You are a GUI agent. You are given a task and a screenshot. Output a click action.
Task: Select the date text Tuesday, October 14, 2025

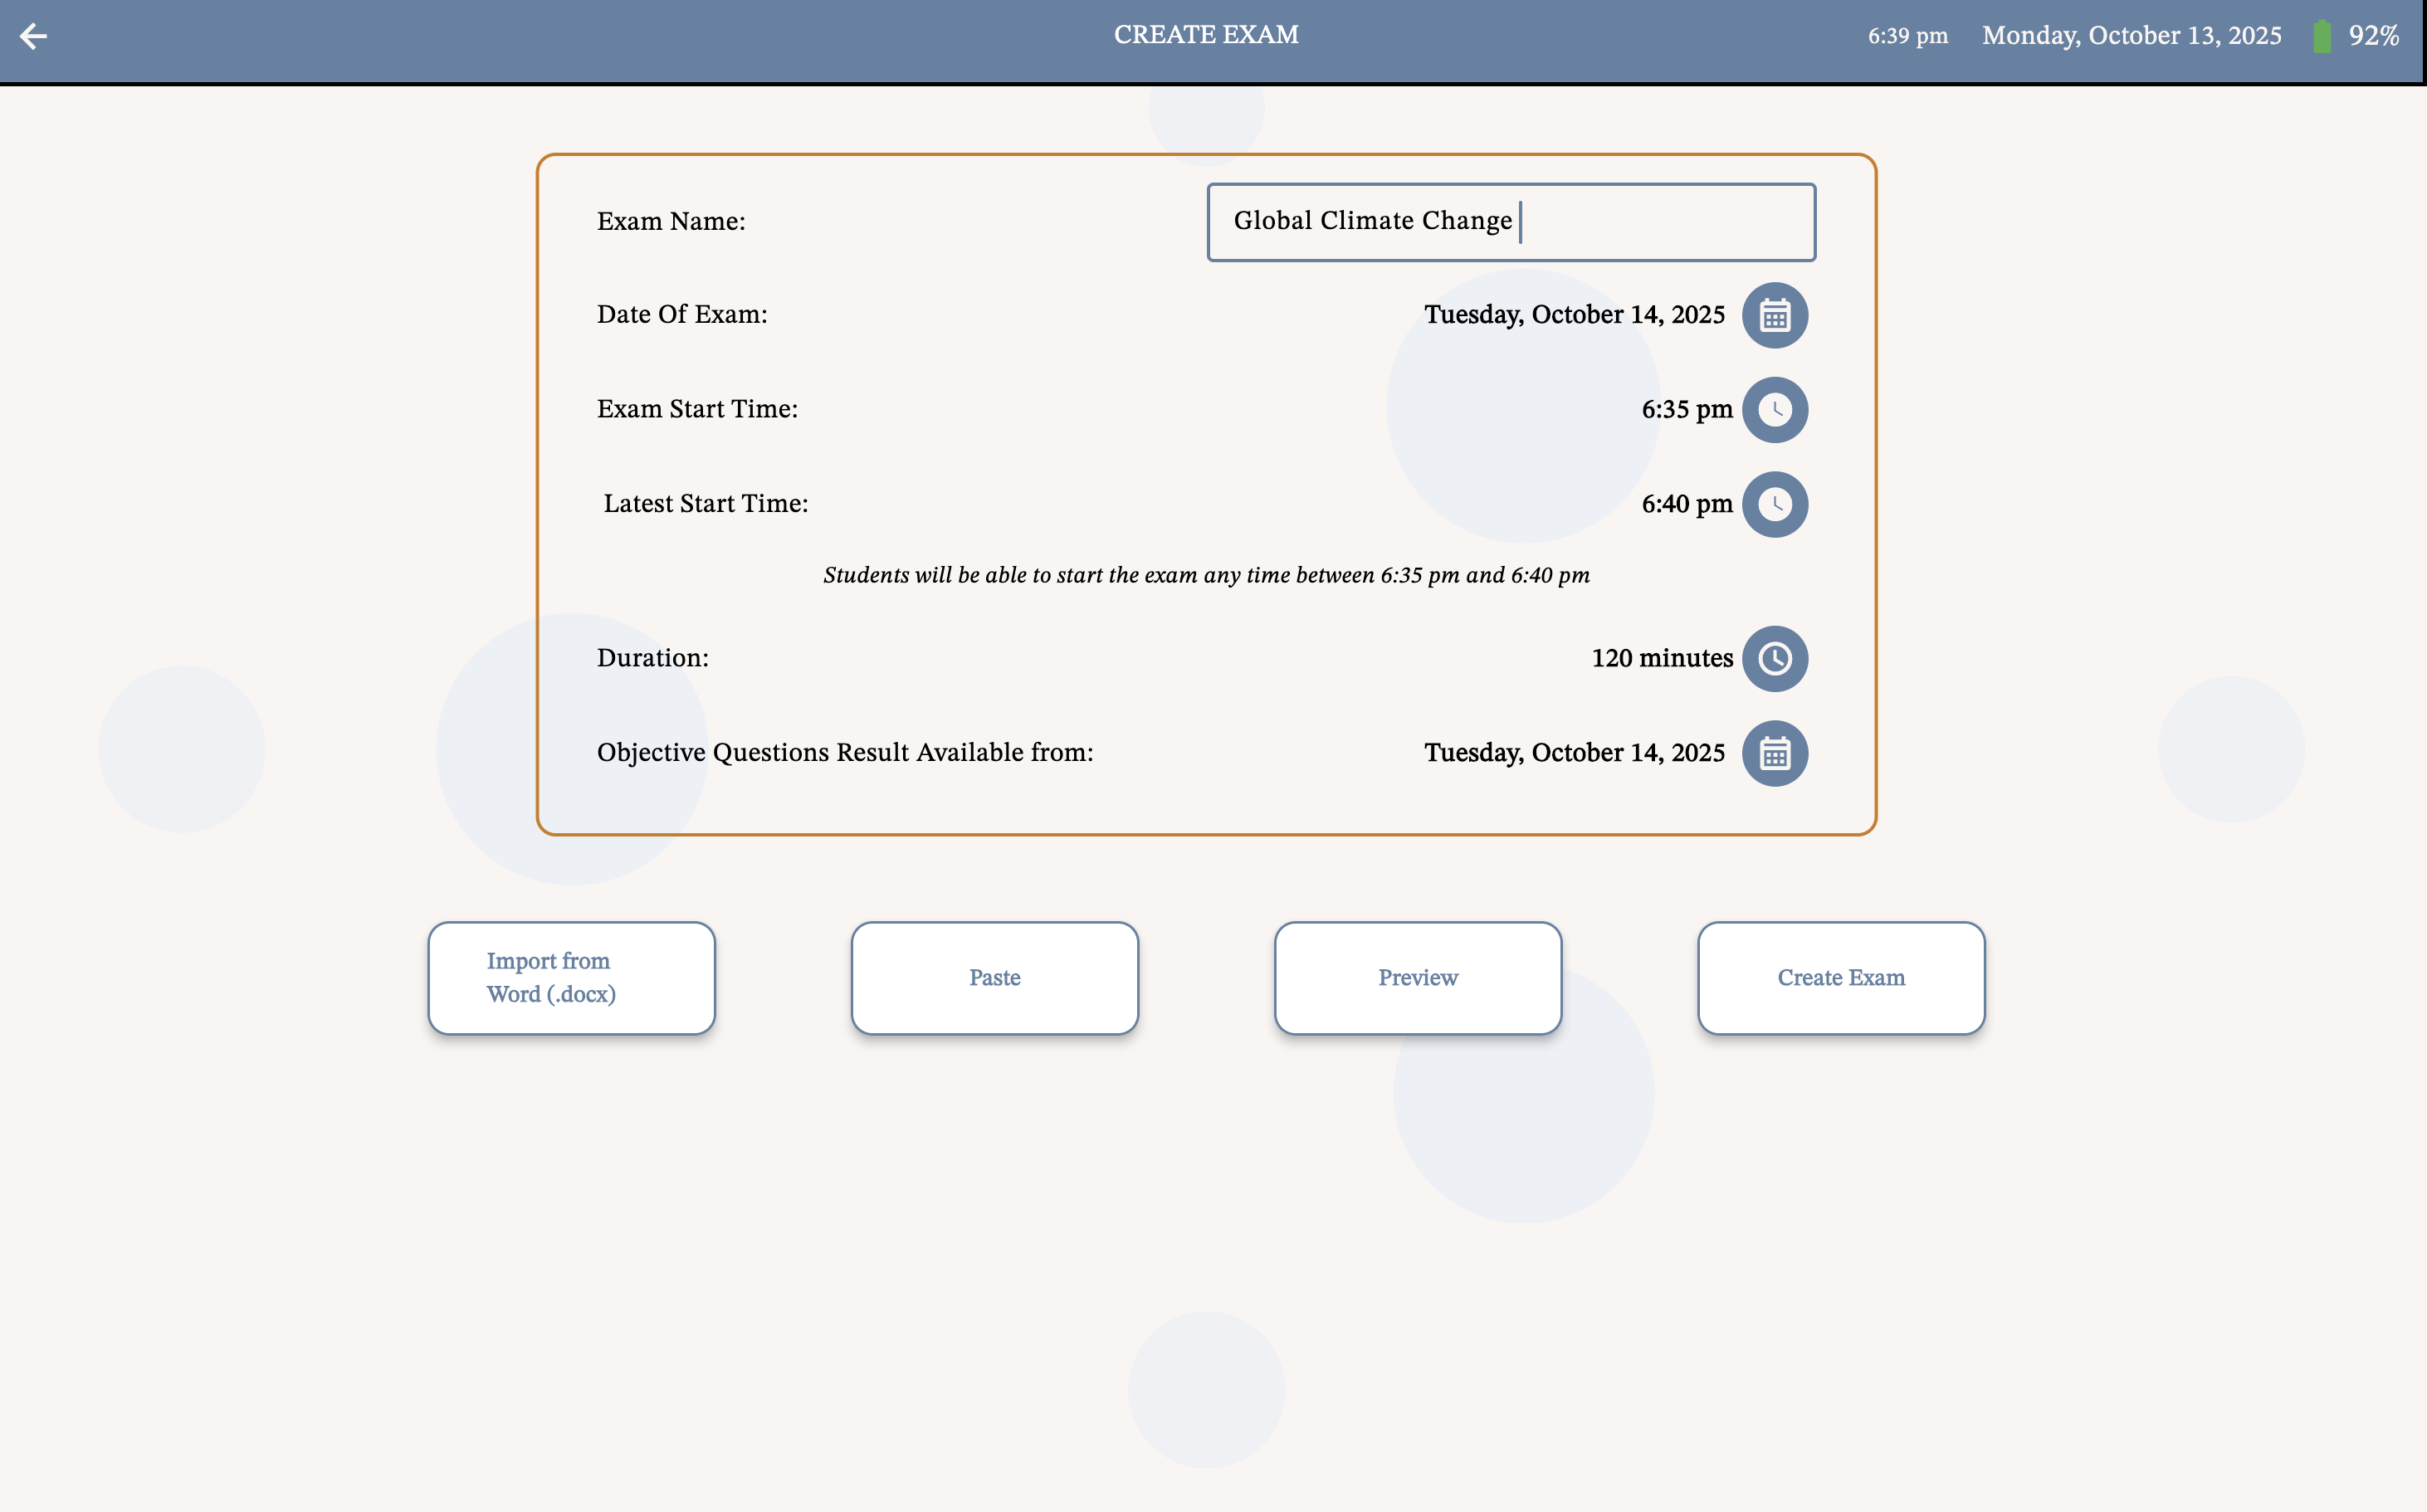tap(1575, 314)
